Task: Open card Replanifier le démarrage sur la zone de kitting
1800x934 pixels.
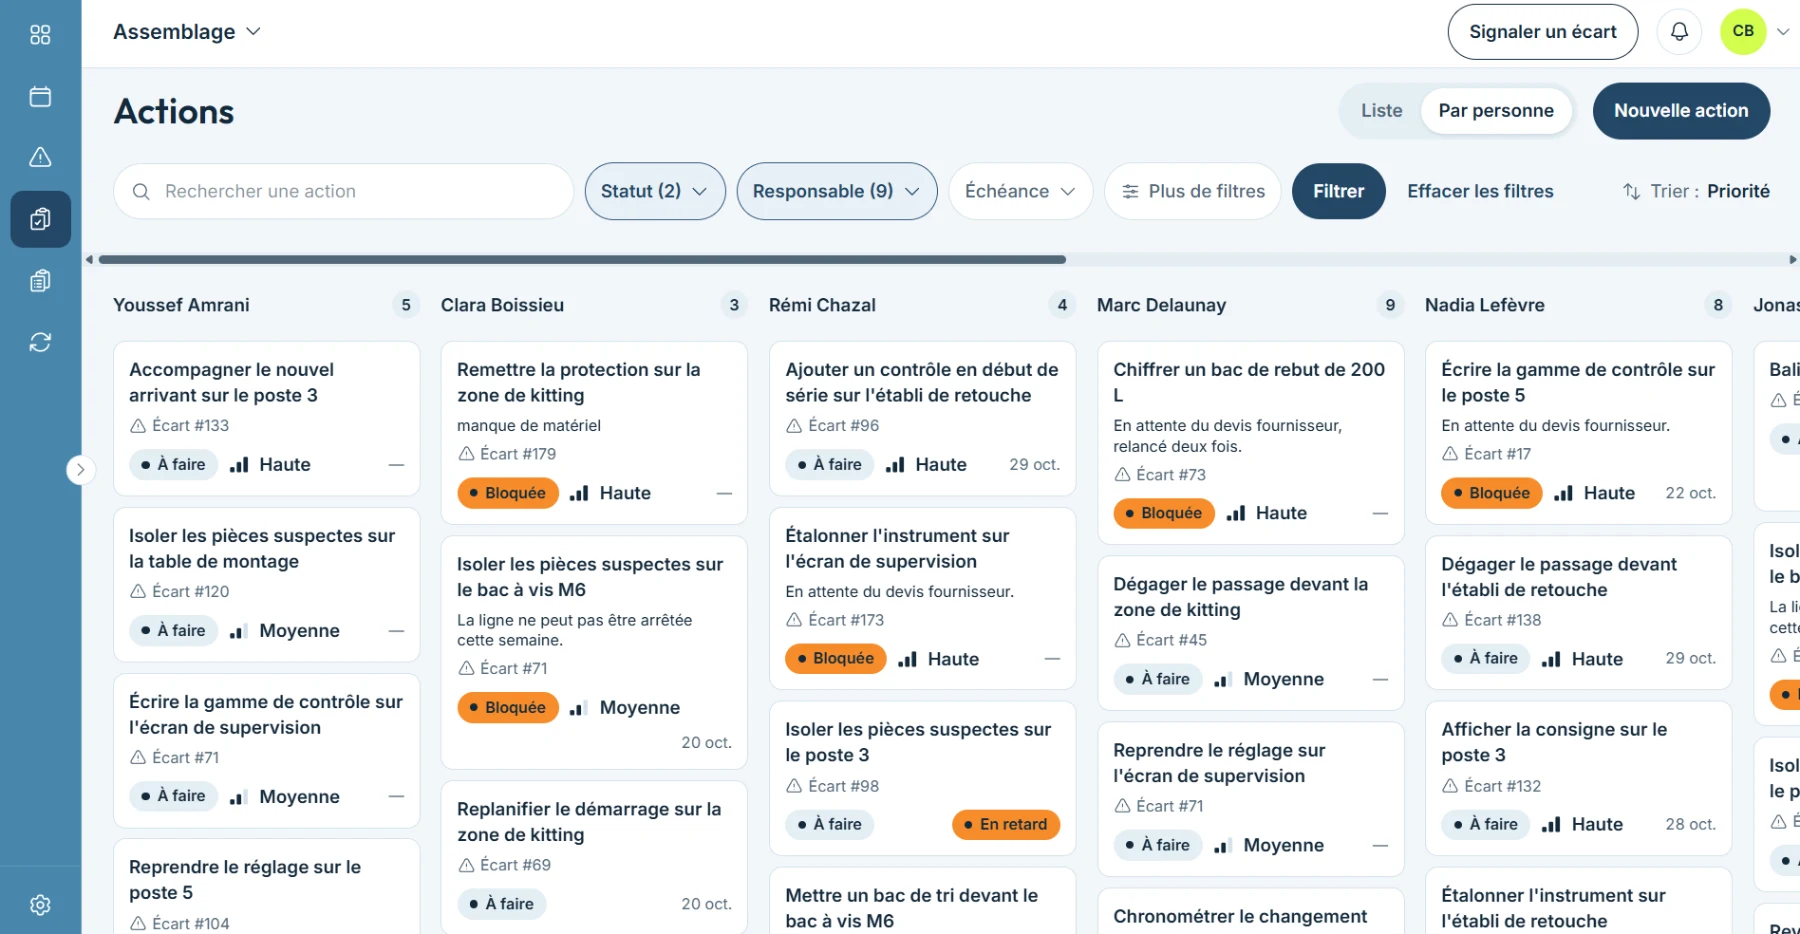Action: (x=594, y=857)
